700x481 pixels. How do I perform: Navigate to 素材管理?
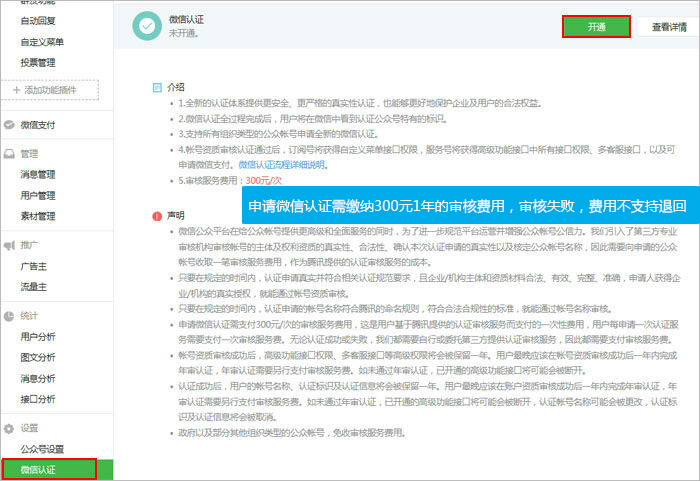[38, 216]
